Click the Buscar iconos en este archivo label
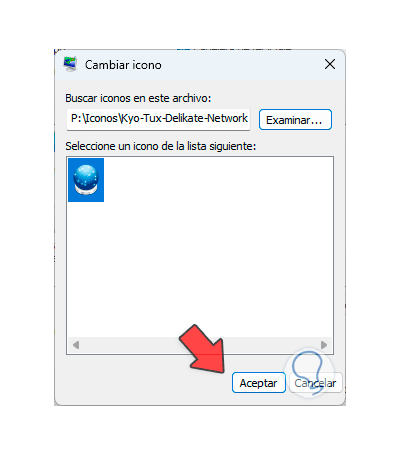Image resolution: width=400 pixels, height=455 pixels. click(x=138, y=98)
